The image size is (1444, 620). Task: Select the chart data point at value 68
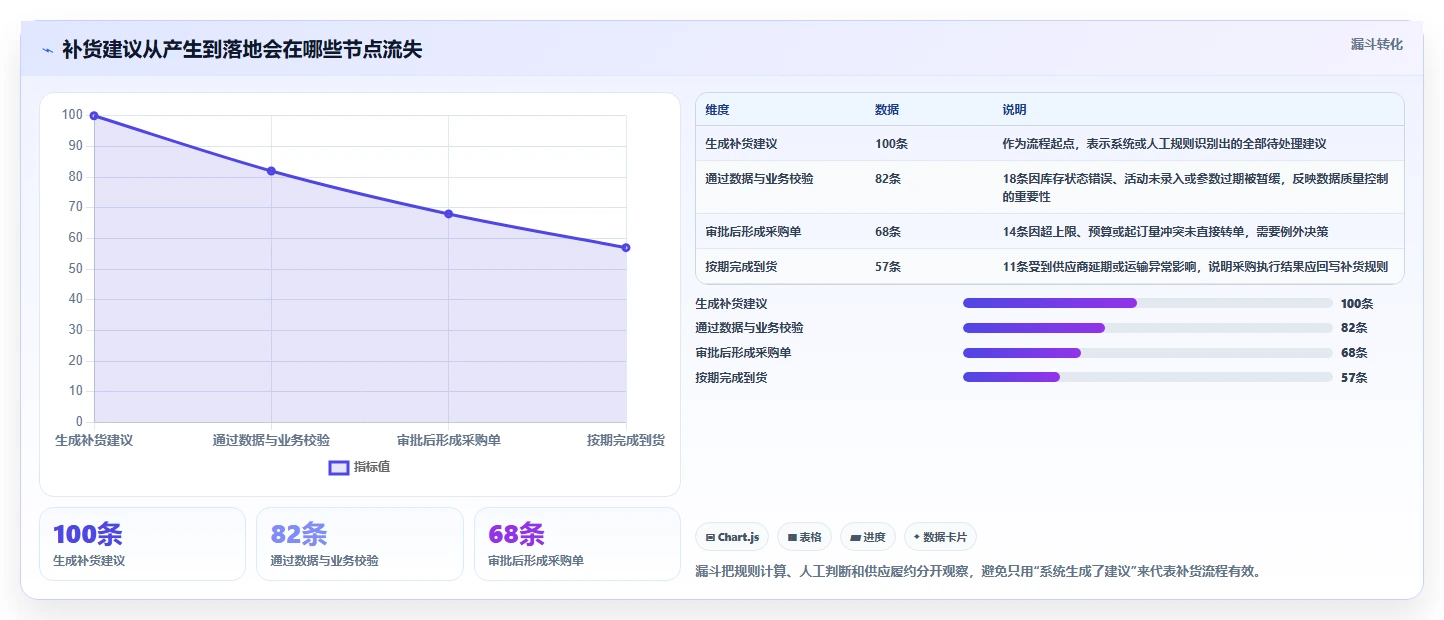pyautogui.click(x=448, y=214)
